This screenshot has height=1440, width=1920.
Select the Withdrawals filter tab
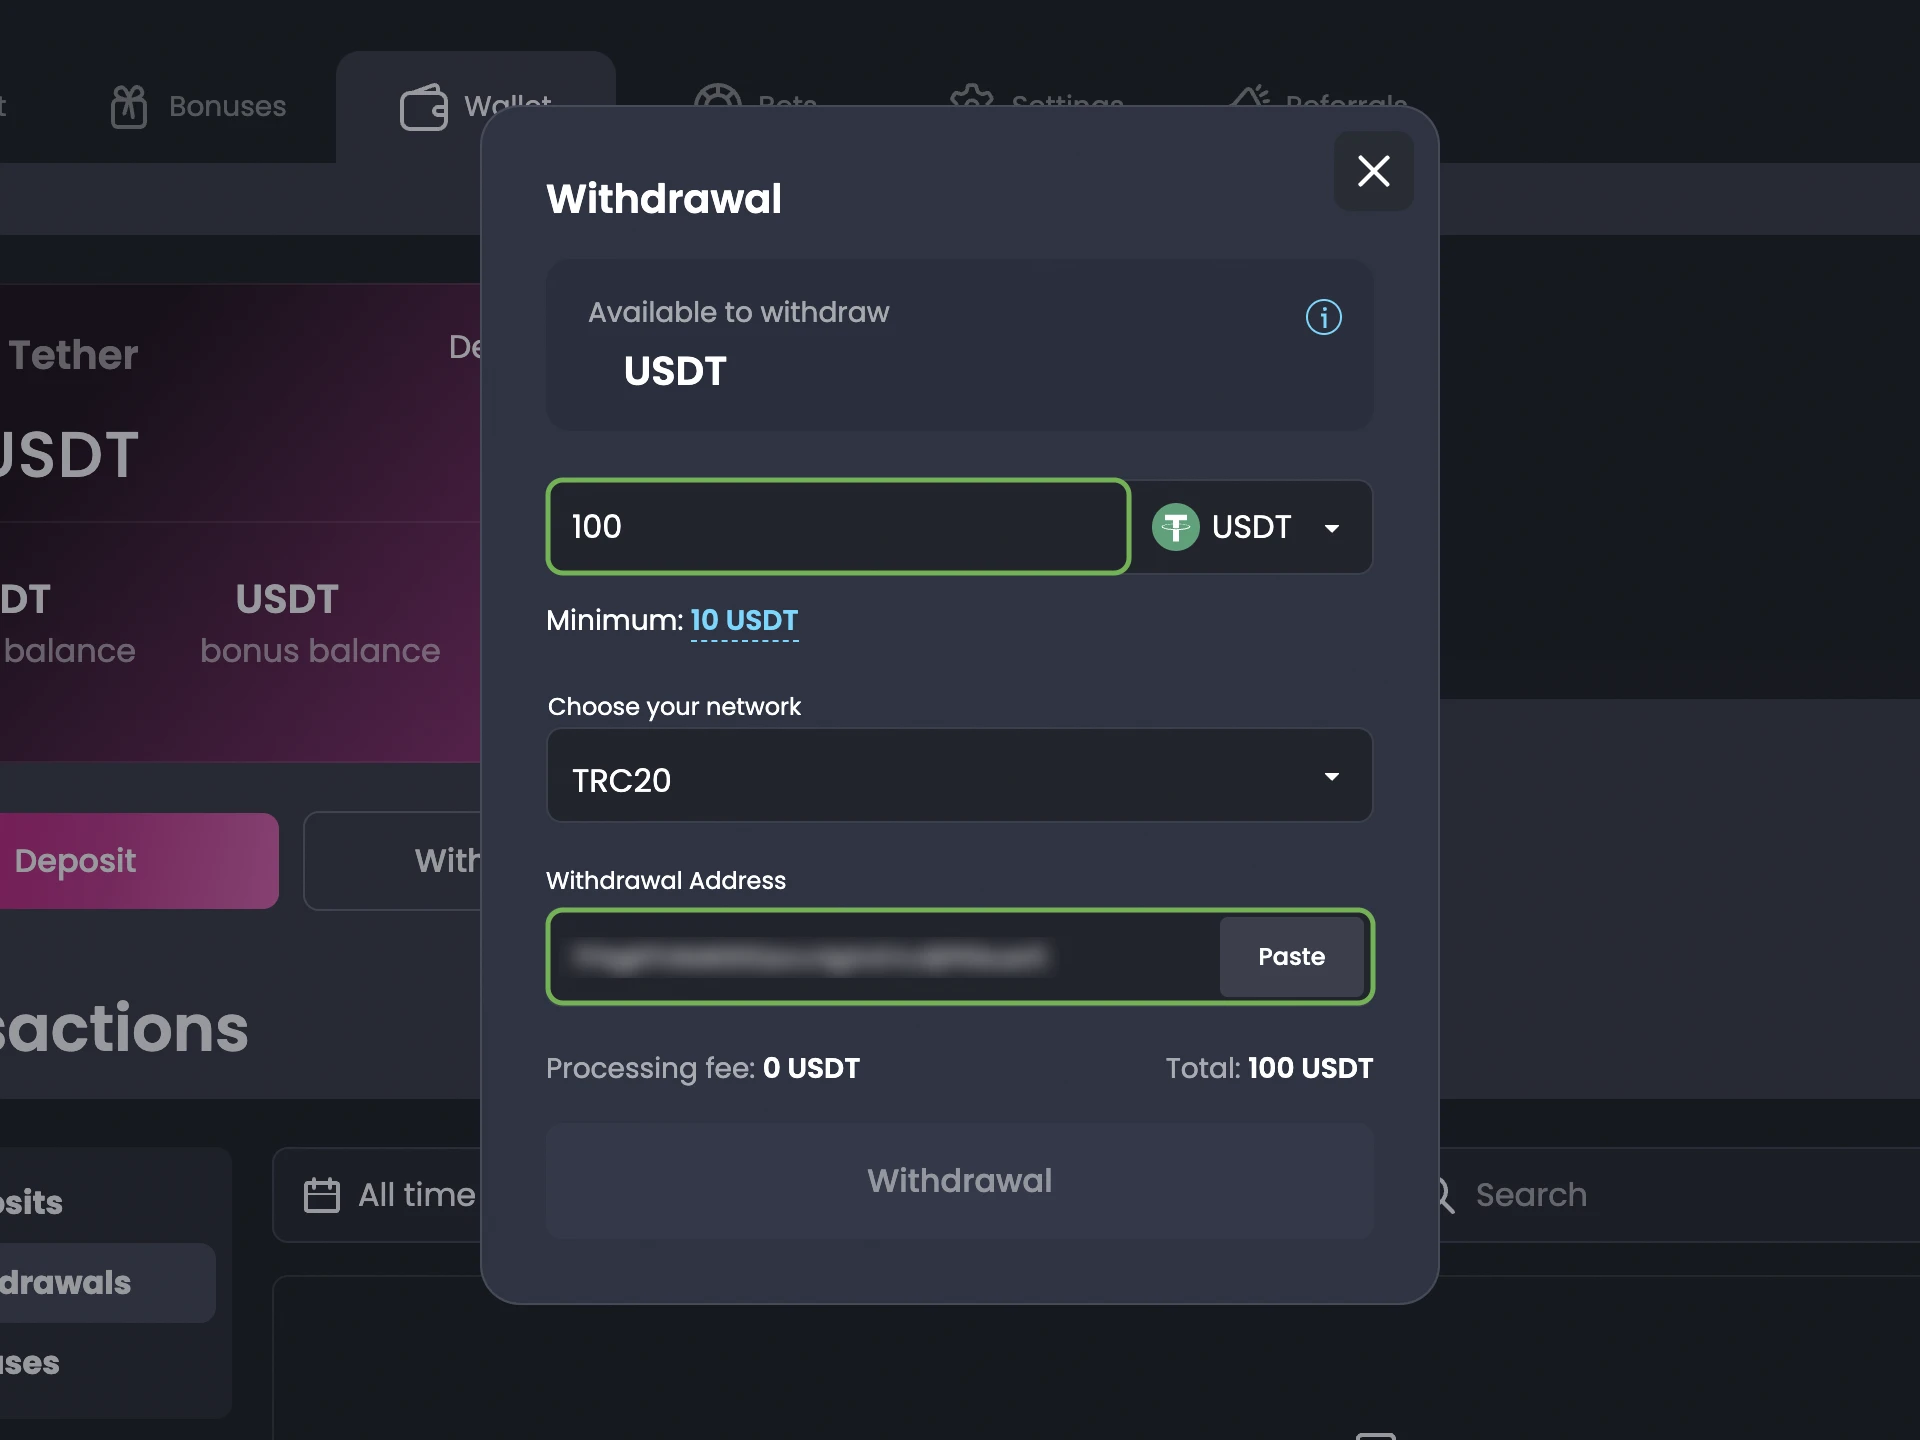tap(60, 1281)
